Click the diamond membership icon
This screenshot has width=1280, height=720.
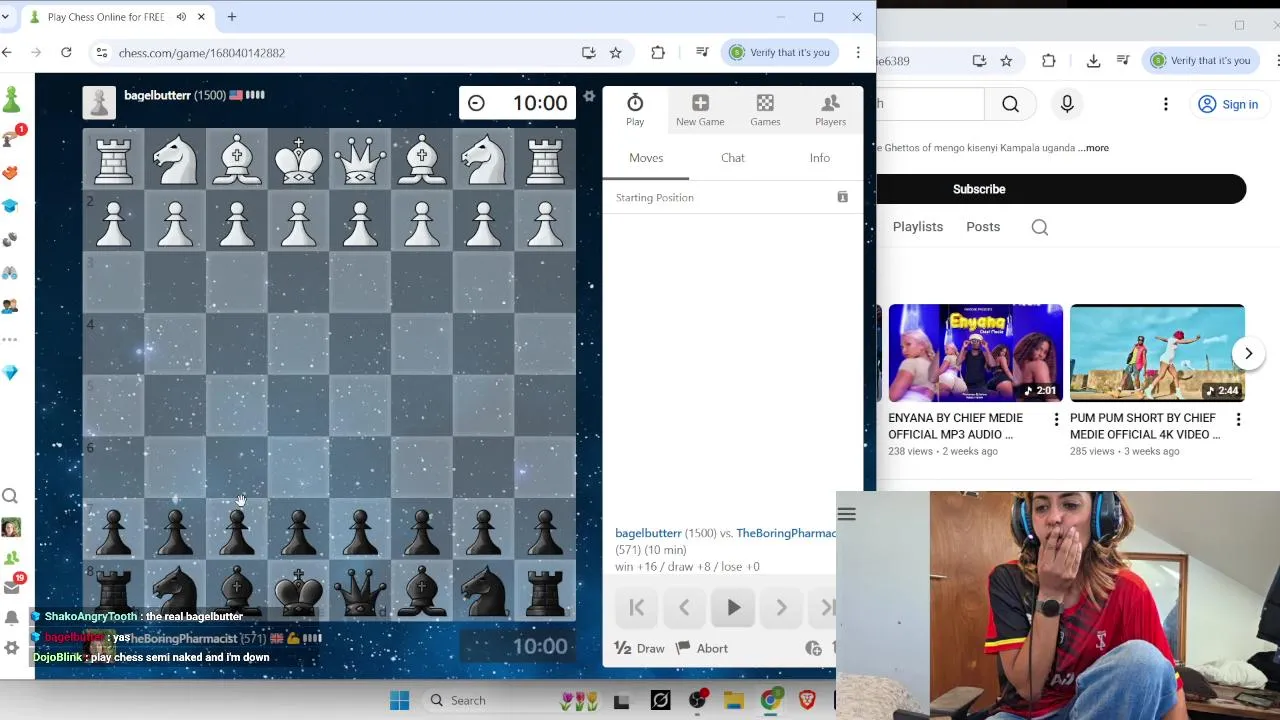pyautogui.click(x=10, y=372)
